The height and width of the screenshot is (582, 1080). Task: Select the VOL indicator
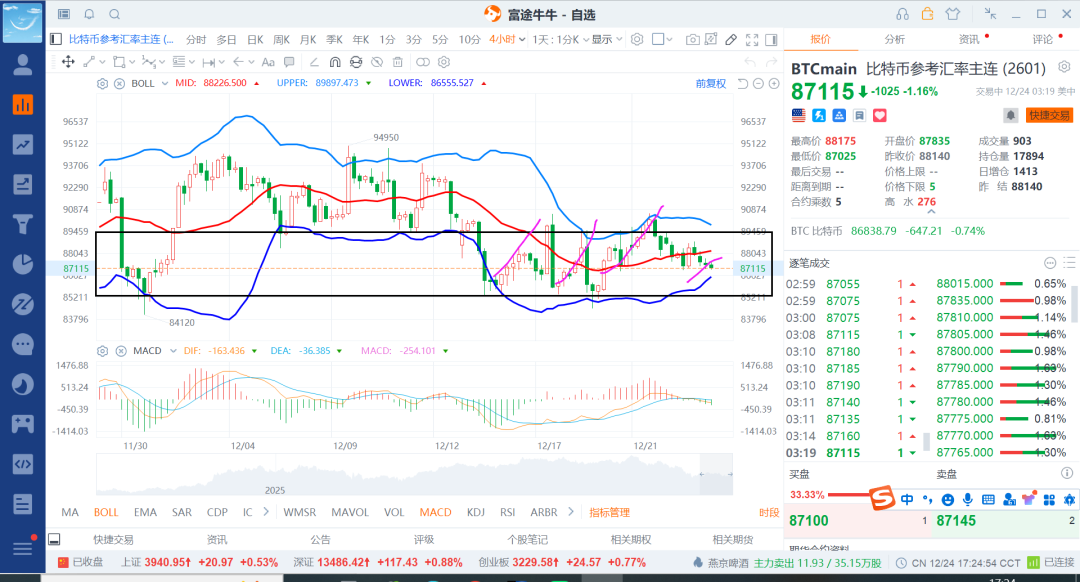coord(394,512)
